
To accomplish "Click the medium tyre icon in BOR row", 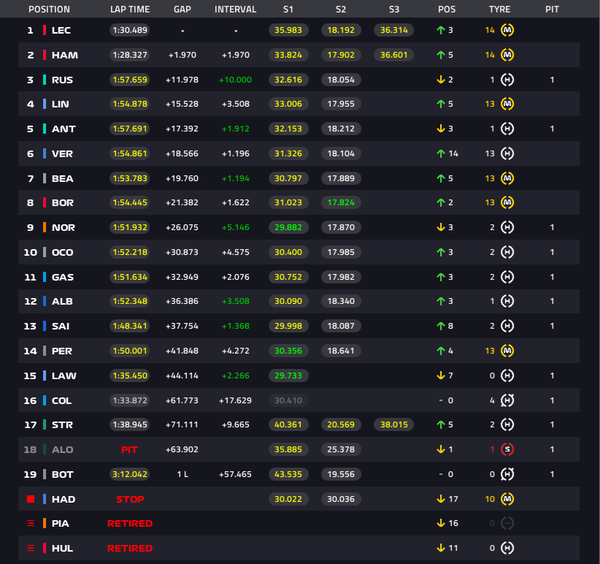I will pyautogui.click(x=507, y=202).
